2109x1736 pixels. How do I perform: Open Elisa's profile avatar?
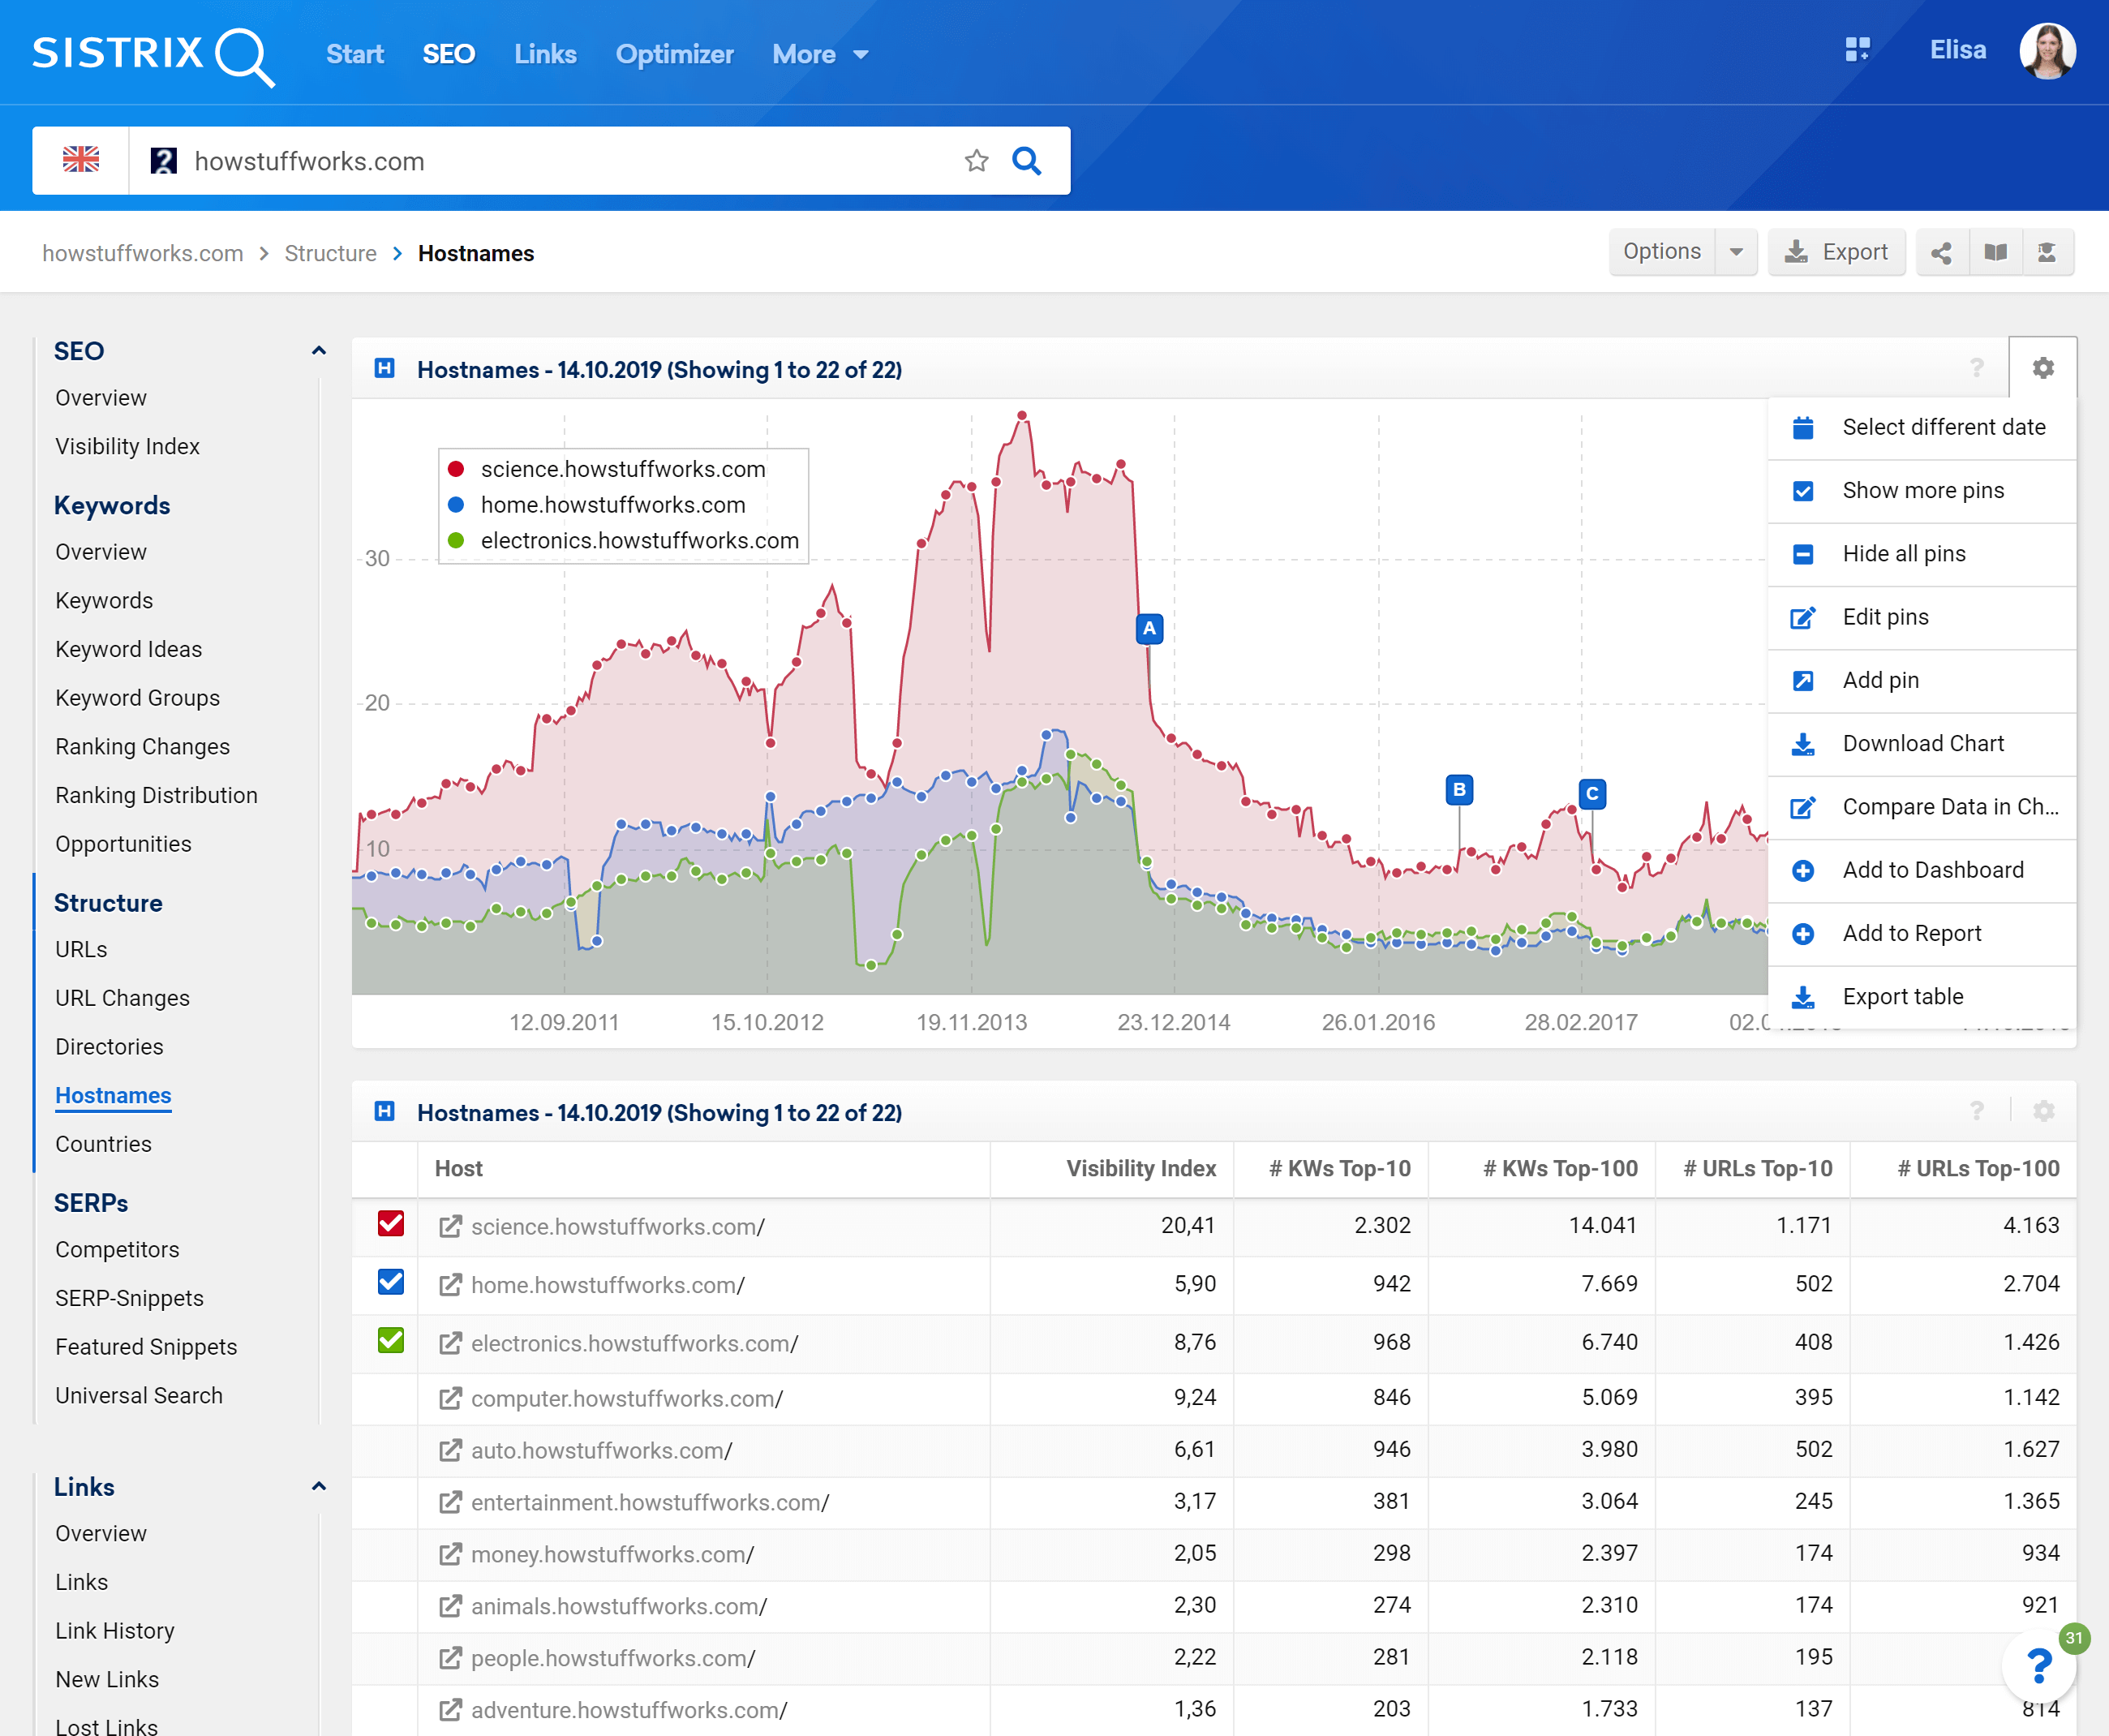click(2047, 51)
